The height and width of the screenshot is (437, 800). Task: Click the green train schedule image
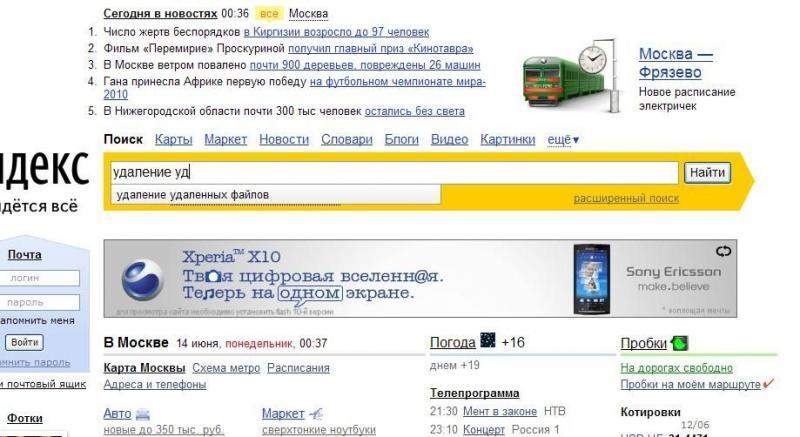[570, 75]
